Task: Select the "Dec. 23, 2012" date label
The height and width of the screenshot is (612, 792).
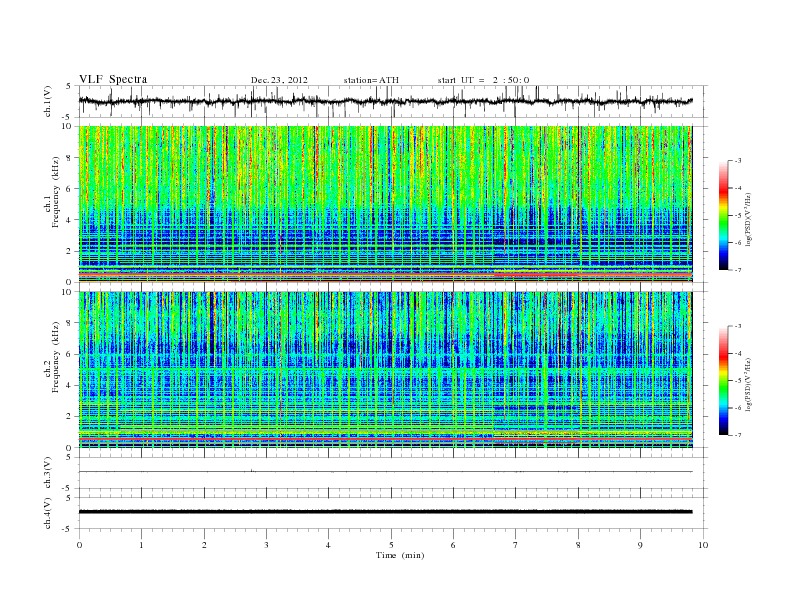Action: [x=279, y=80]
